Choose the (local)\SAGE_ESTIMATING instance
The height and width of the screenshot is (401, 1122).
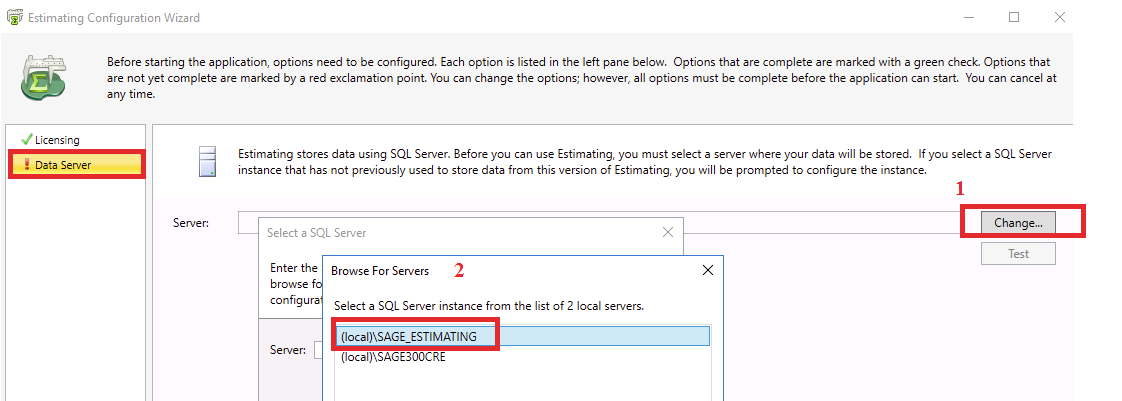522,336
